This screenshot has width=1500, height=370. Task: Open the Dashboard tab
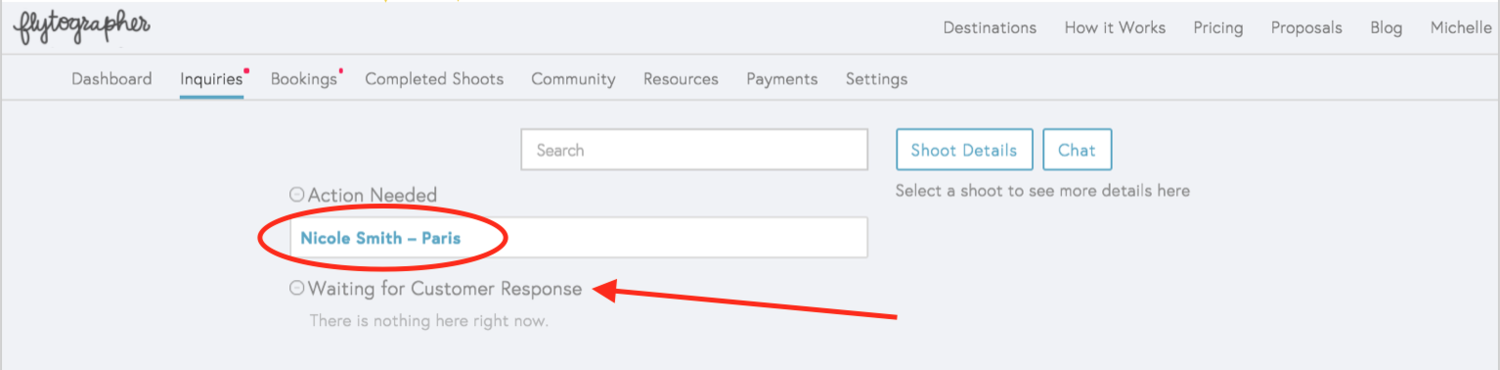tap(112, 79)
